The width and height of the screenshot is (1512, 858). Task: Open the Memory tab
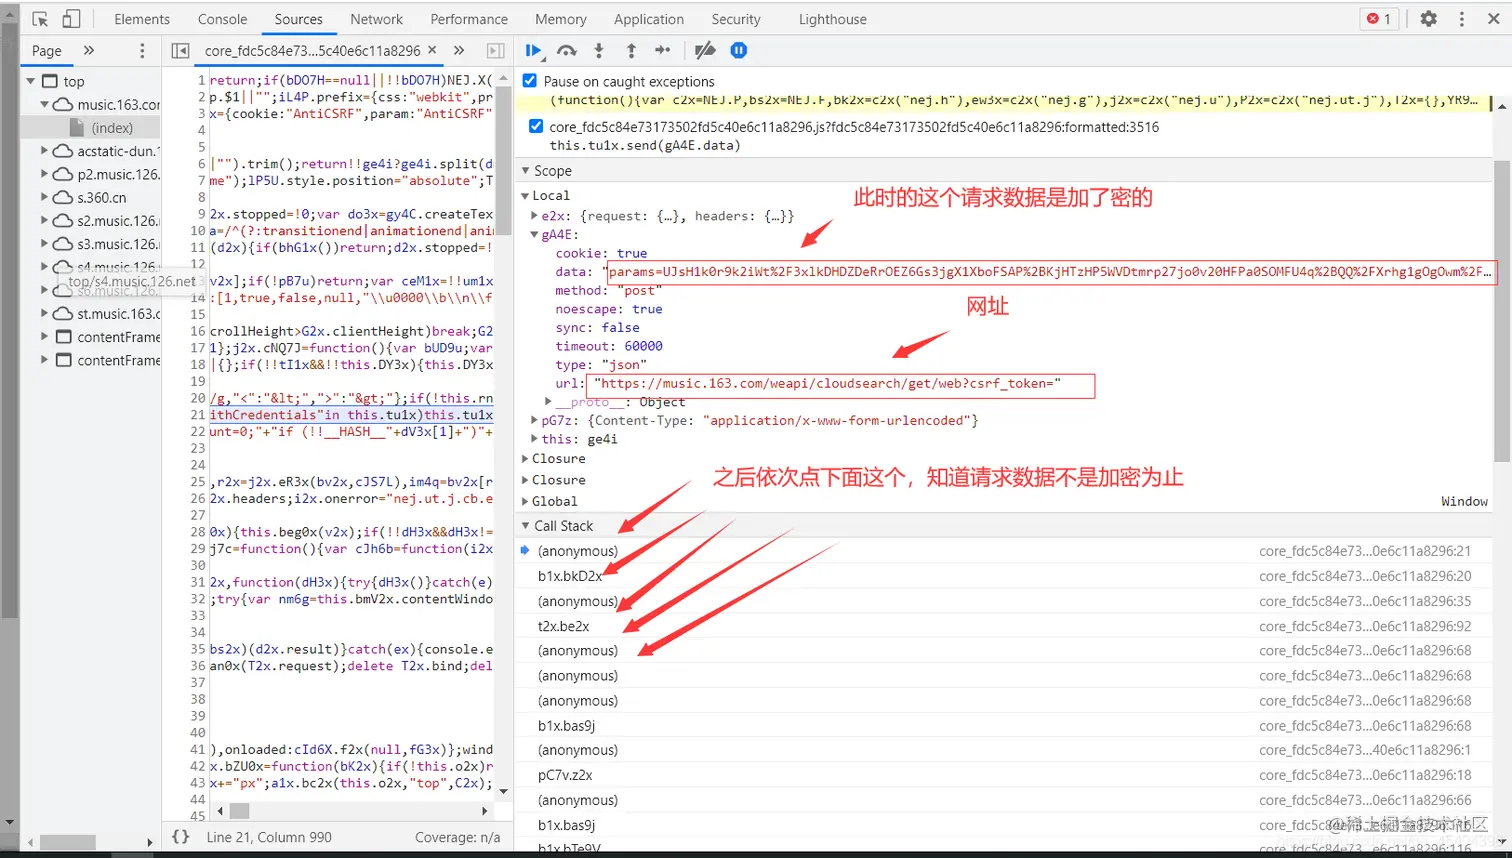click(x=560, y=19)
